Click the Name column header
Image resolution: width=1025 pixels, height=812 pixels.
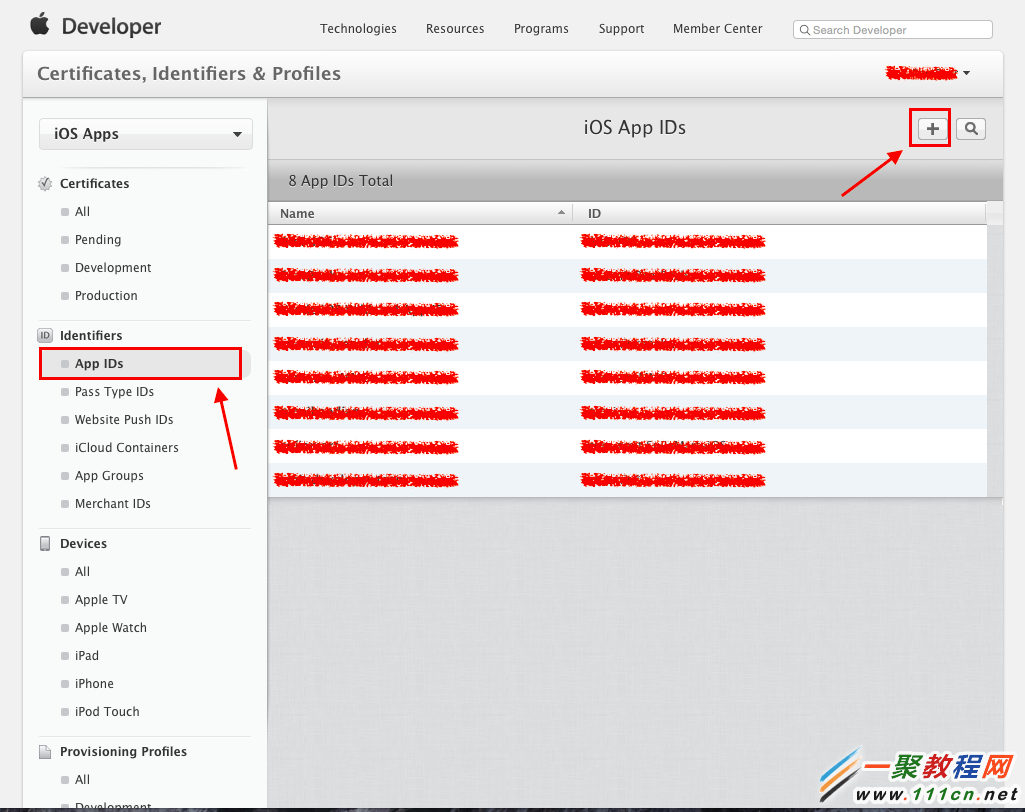click(420, 214)
